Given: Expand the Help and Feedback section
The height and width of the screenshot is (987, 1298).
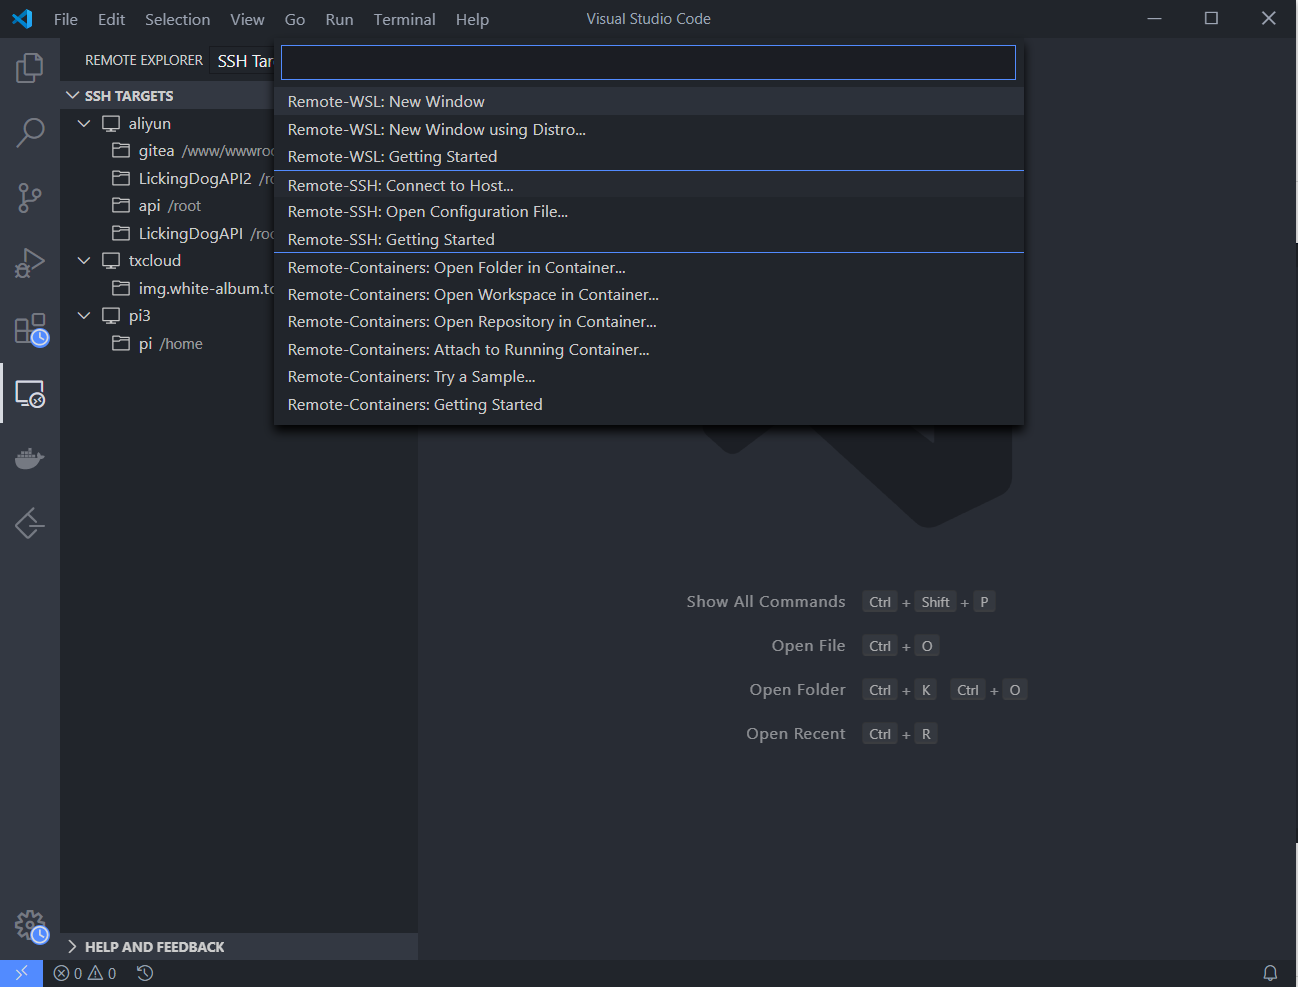Looking at the screenshot, I should point(72,946).
